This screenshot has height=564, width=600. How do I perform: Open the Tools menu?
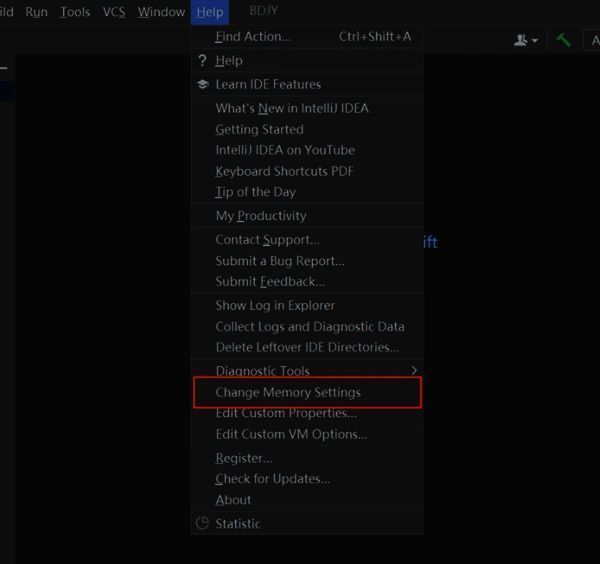click(x=75, y=12)
